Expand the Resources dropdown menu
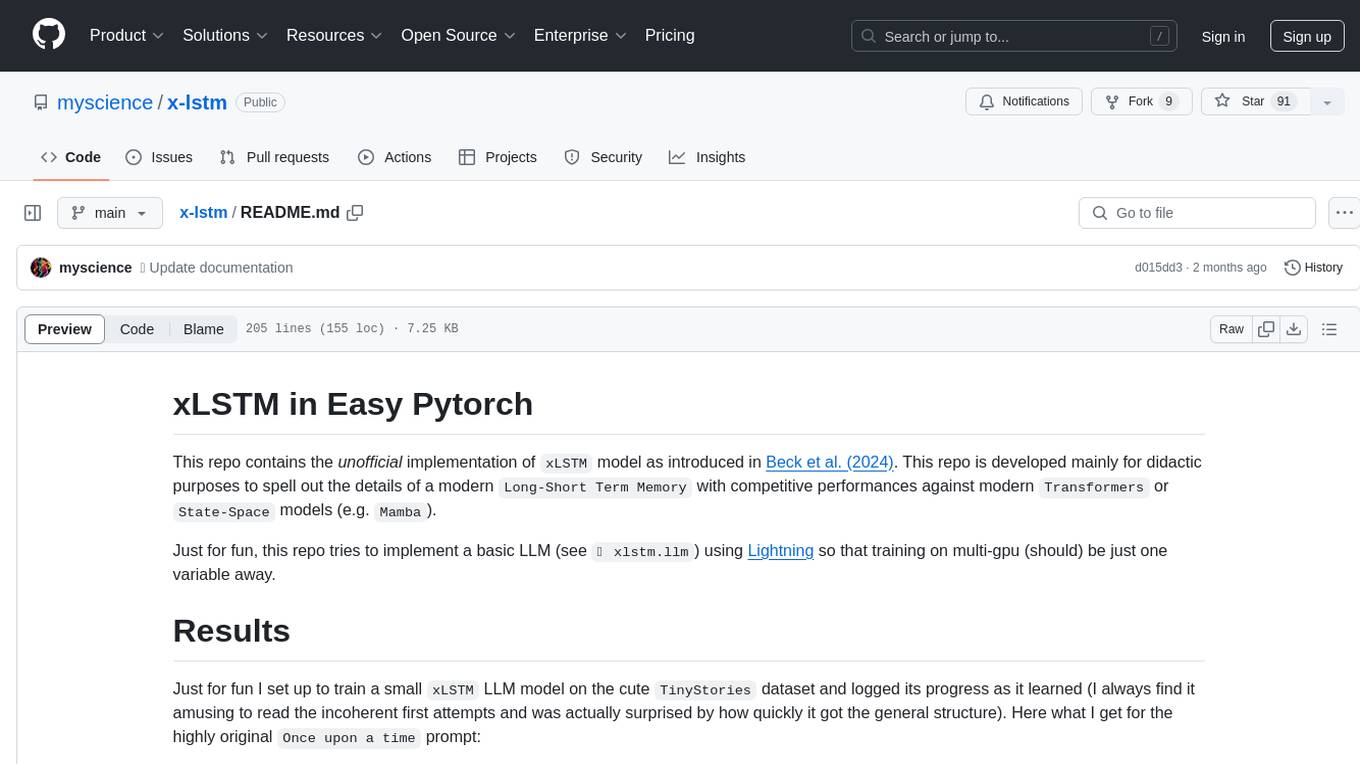The height and width of the screenshot is (764, 1360). (x=334, y=35)
